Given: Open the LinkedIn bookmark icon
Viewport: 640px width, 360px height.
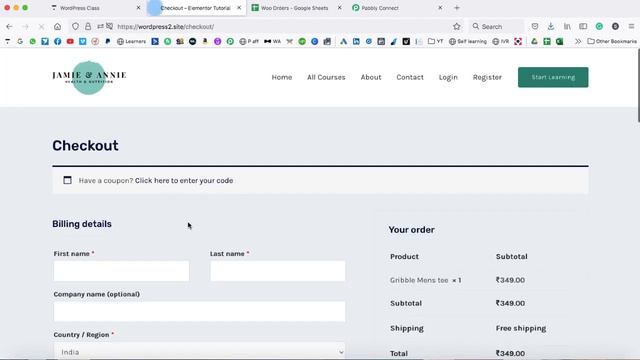Looking at the screenshot, I should point(356,41).
